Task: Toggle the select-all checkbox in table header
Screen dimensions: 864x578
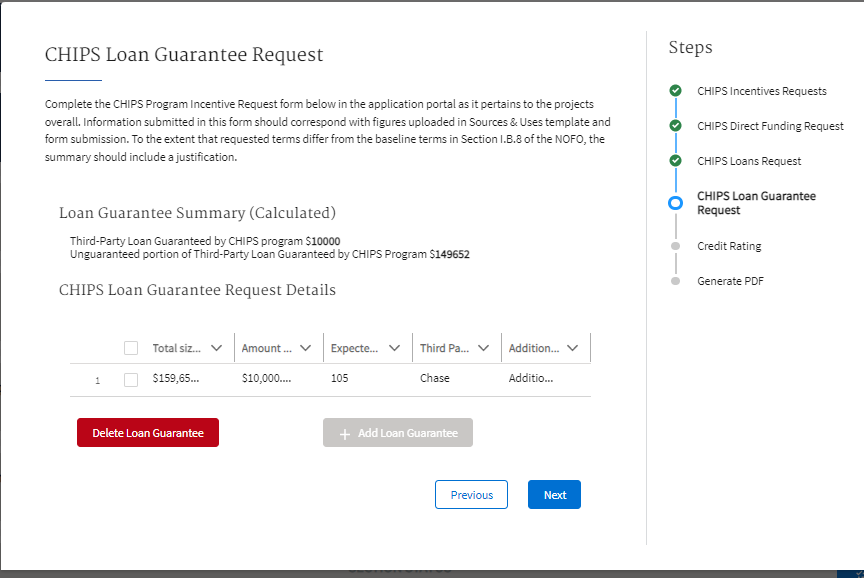Action: pyautogui.click(x=131, y=348)
